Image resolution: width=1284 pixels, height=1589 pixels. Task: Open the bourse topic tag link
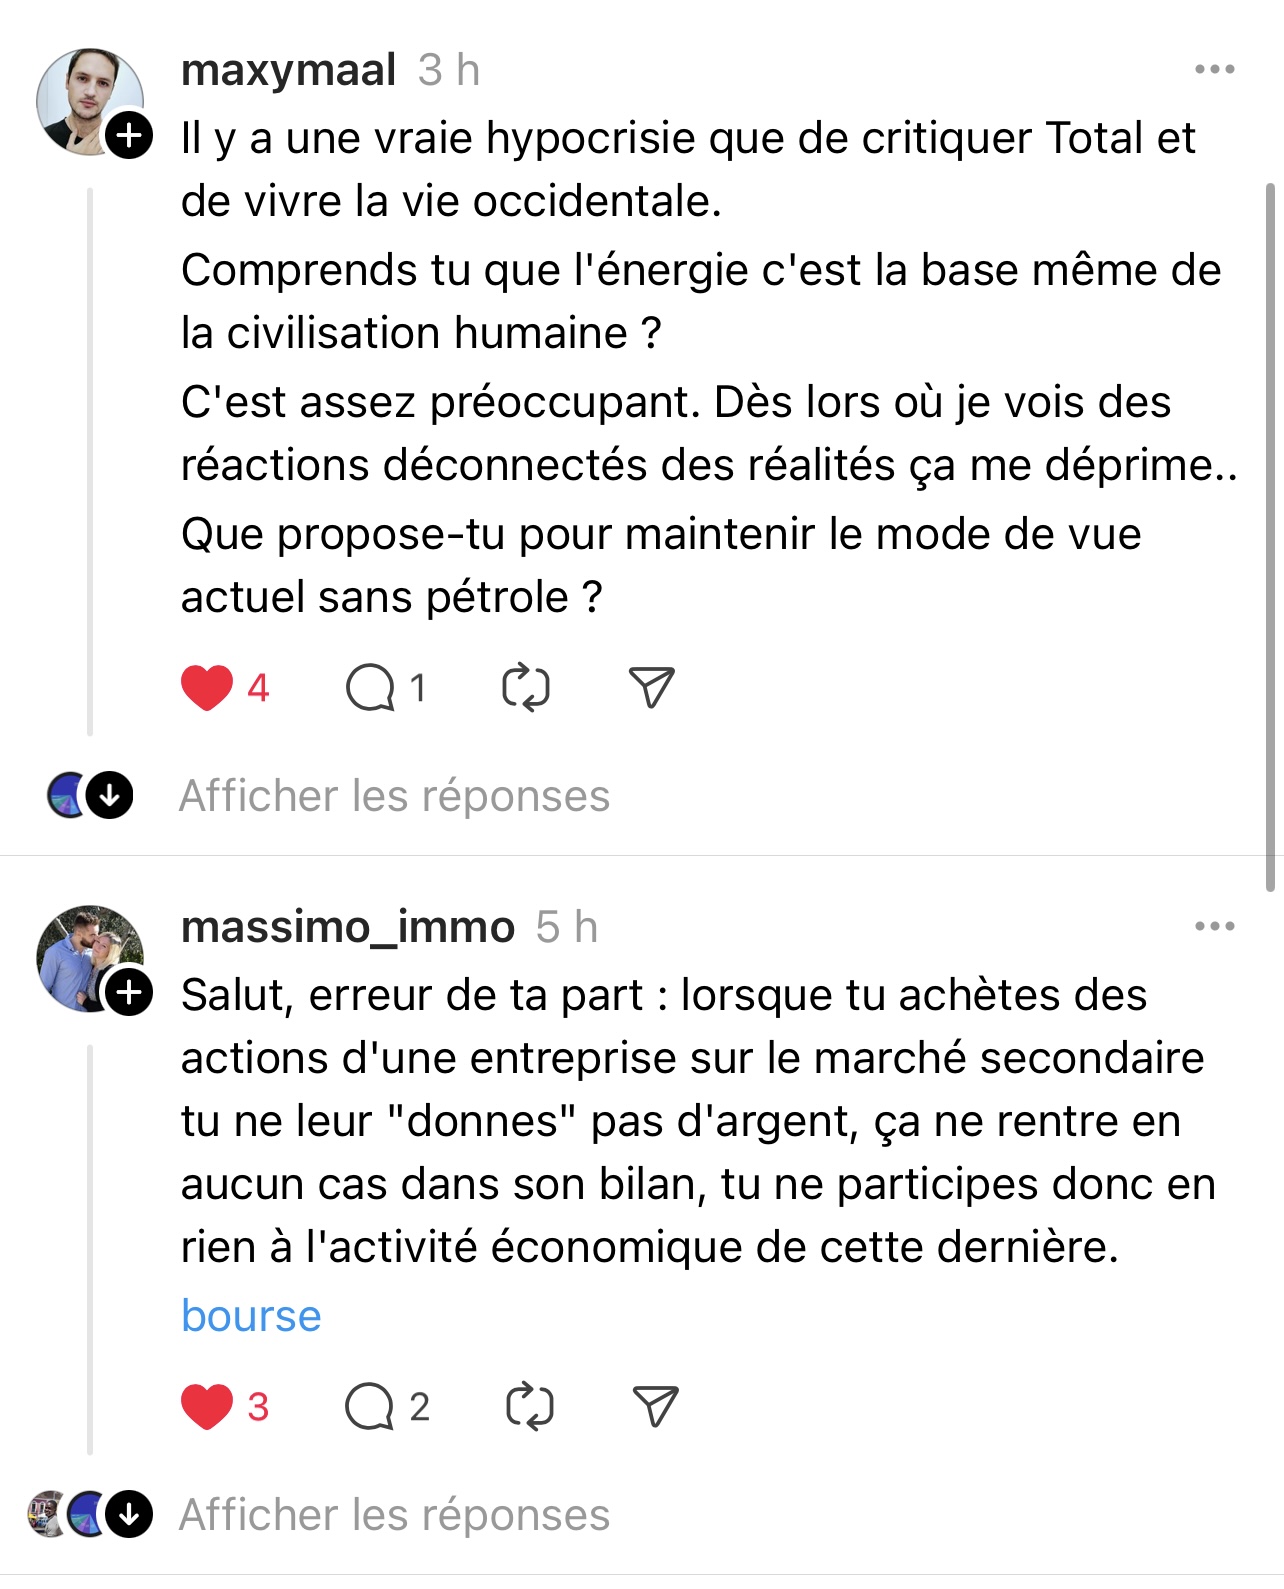(x=251, y=1315)
